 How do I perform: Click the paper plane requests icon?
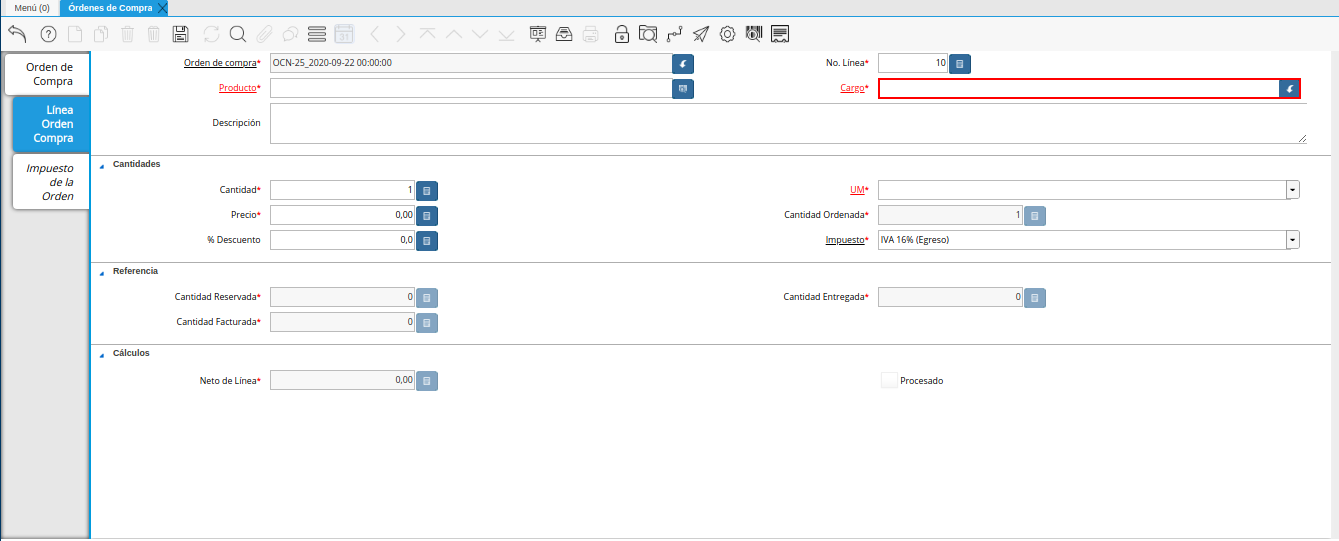(x=701, y=34)
